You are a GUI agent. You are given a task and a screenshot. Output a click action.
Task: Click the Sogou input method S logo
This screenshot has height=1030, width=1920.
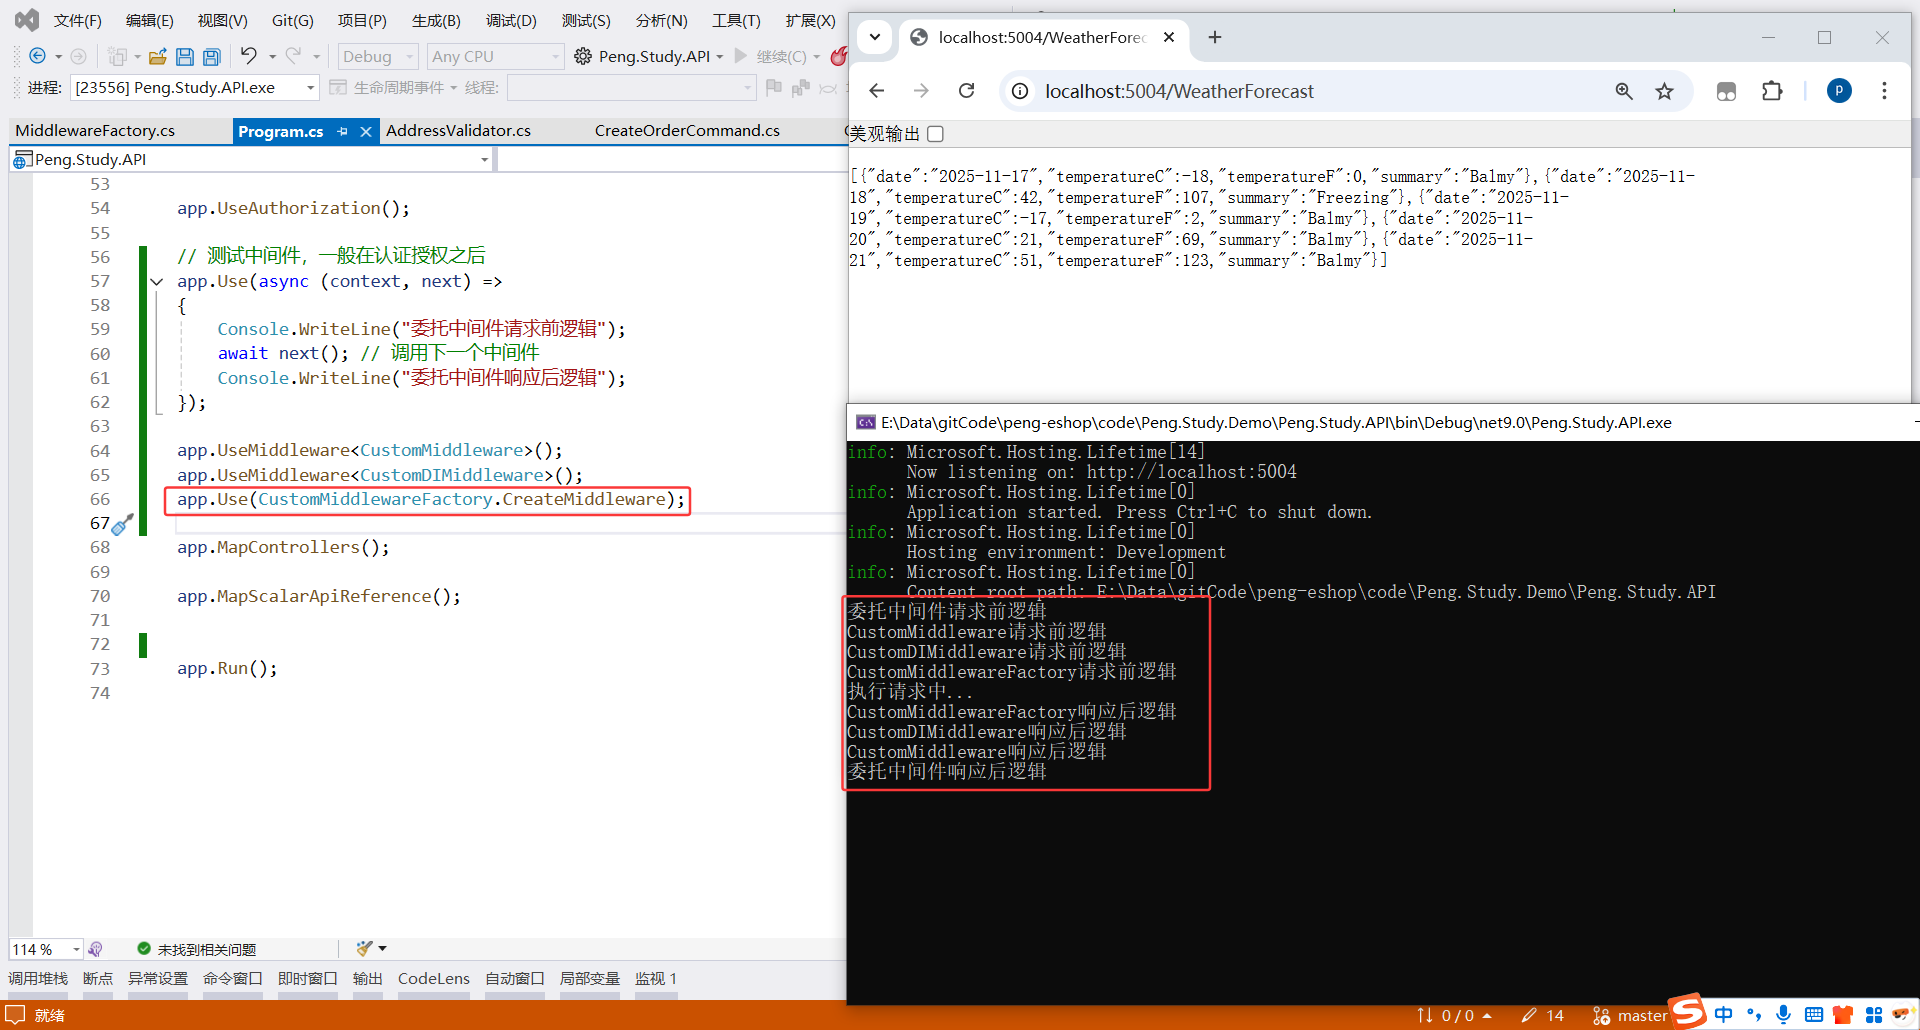pyautogui.click(x=1688, y=1011)
